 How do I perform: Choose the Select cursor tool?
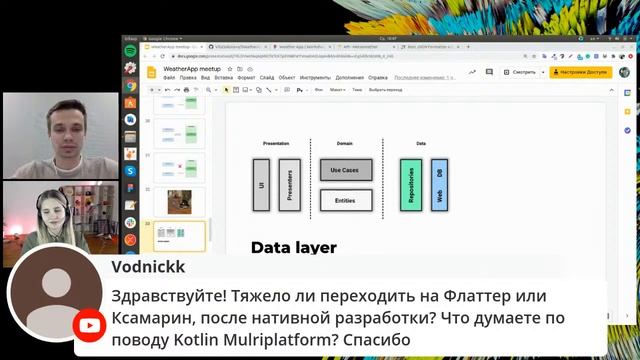(x=227, y=90)
